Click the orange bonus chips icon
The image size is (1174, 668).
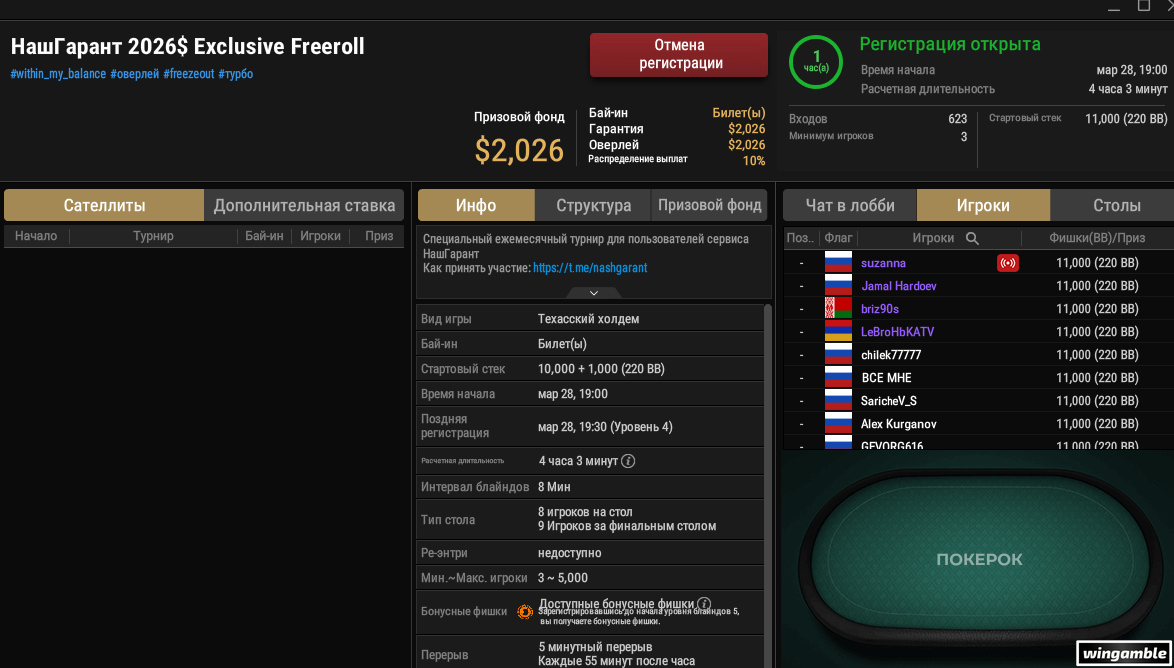[x=525, y=611]
